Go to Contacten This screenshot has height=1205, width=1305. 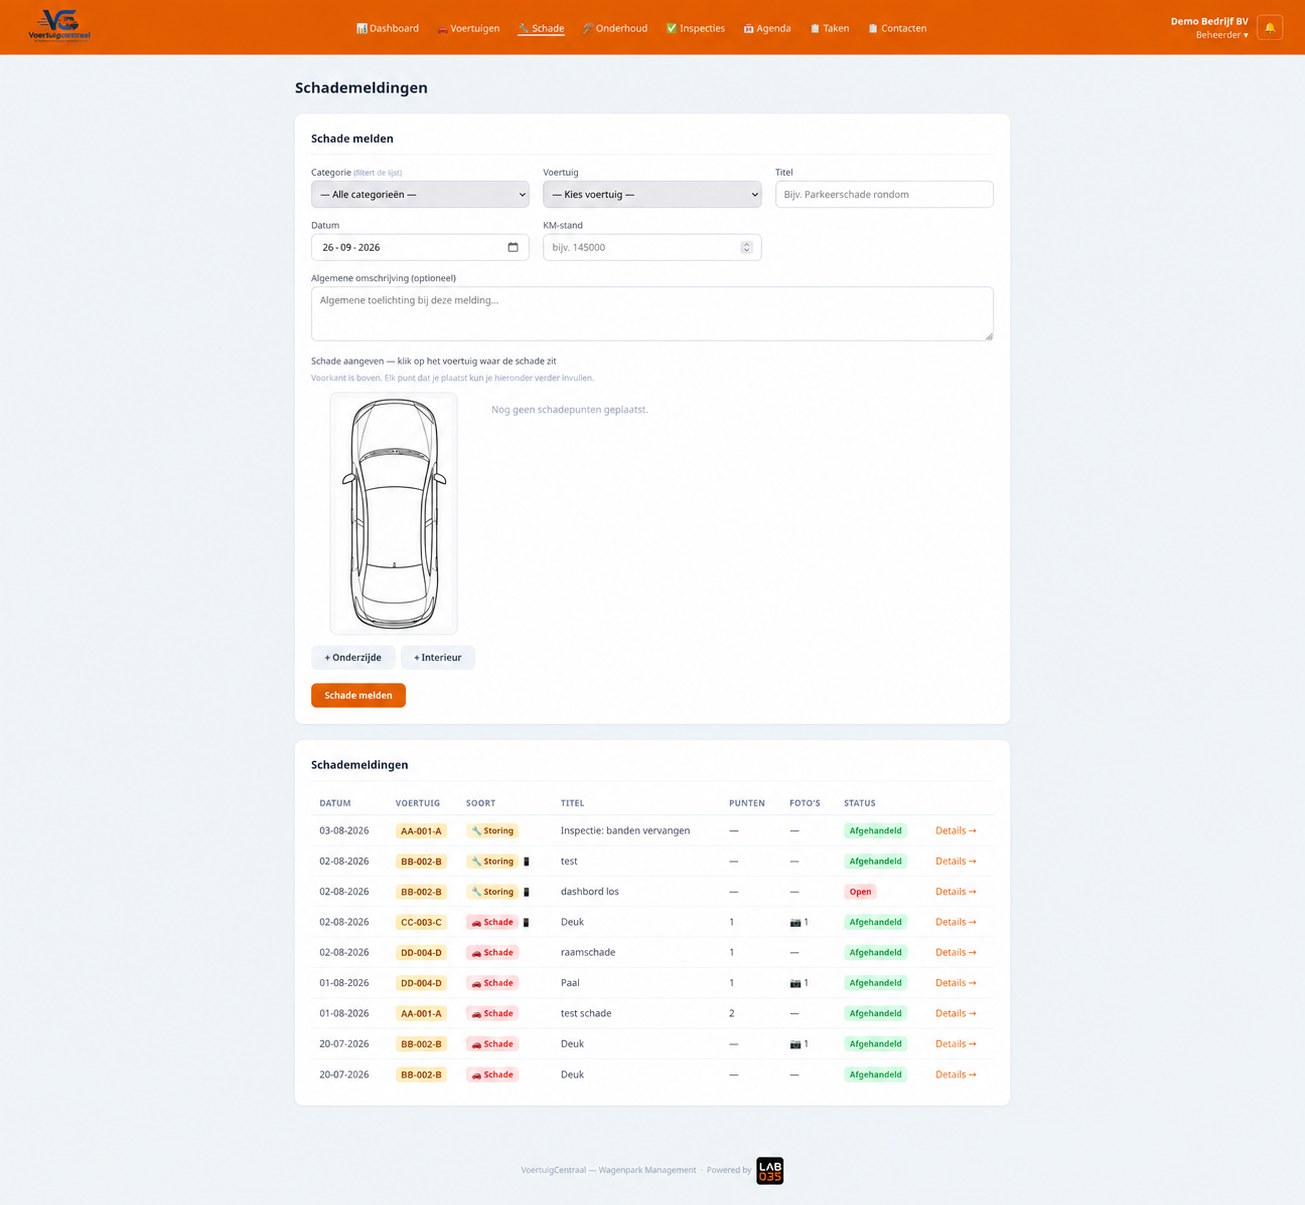pyautogui.click(x=897, y=28)
